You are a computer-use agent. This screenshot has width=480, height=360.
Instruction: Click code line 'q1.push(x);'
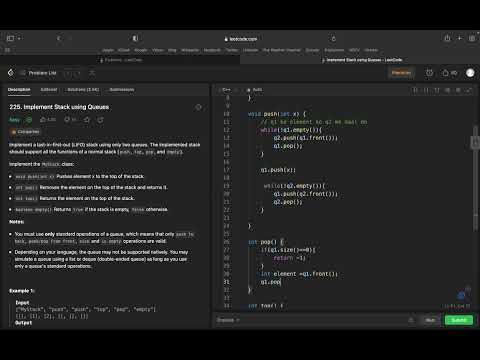tap(278, 170)
